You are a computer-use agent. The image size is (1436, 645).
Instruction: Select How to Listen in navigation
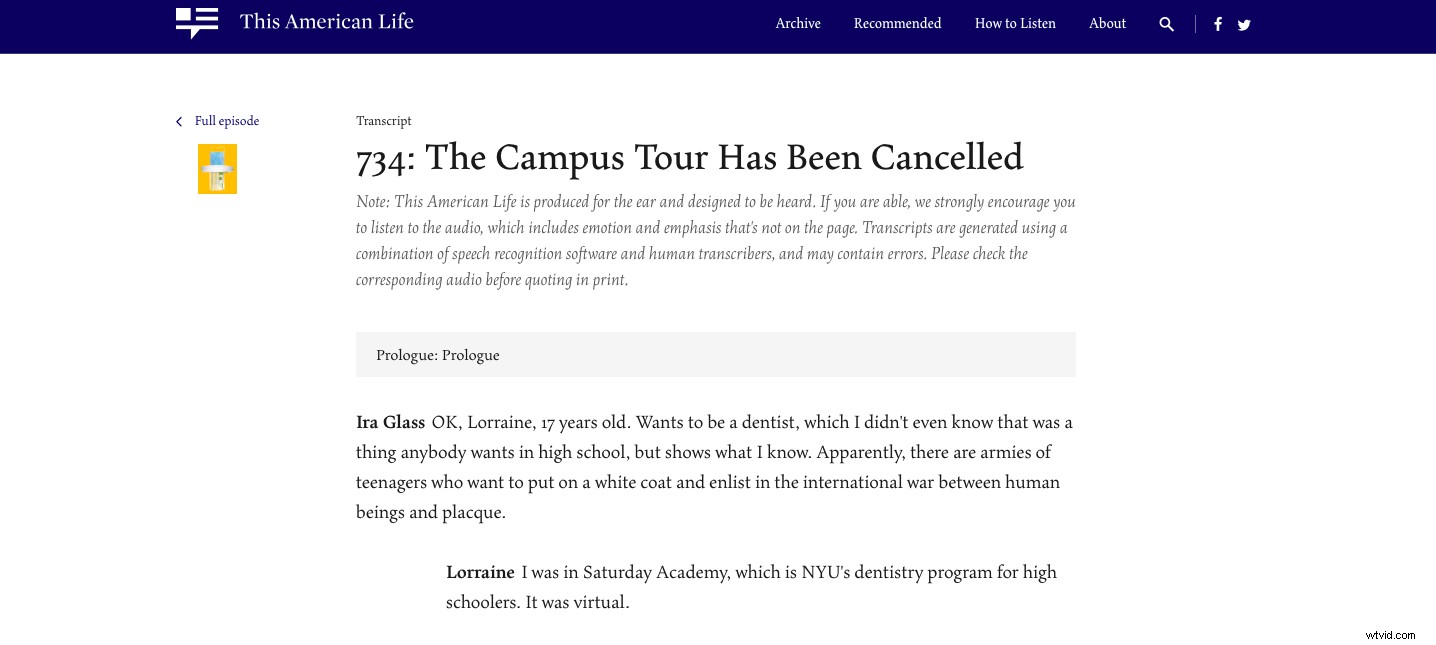(1015, 24)
